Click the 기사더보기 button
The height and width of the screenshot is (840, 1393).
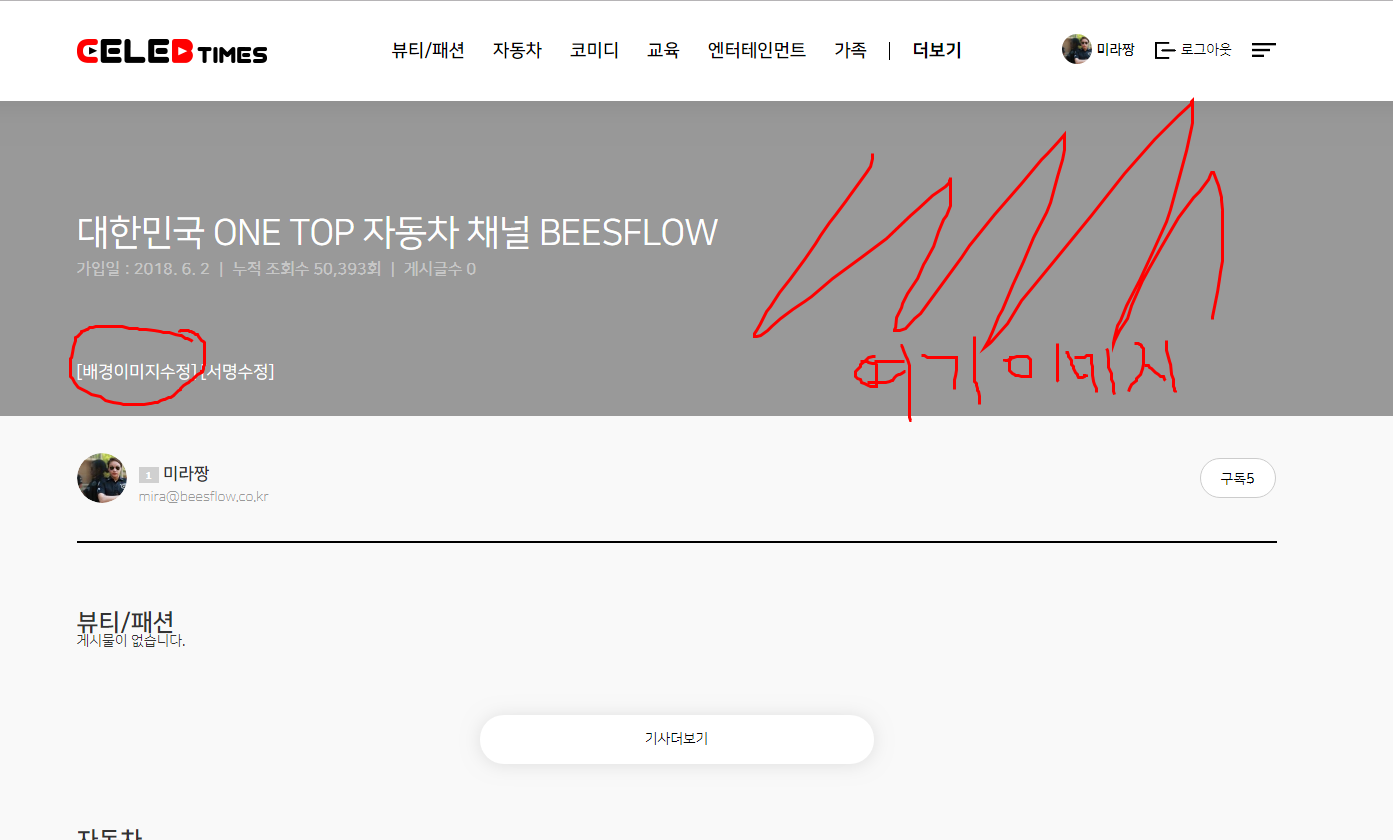tap(677, 739)
